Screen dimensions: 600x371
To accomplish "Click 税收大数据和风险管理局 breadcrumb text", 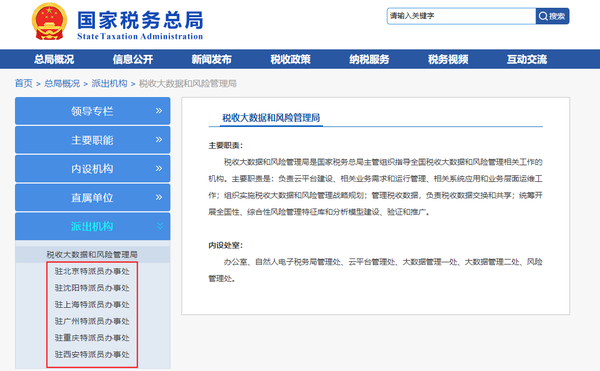I will pos(188,83).
